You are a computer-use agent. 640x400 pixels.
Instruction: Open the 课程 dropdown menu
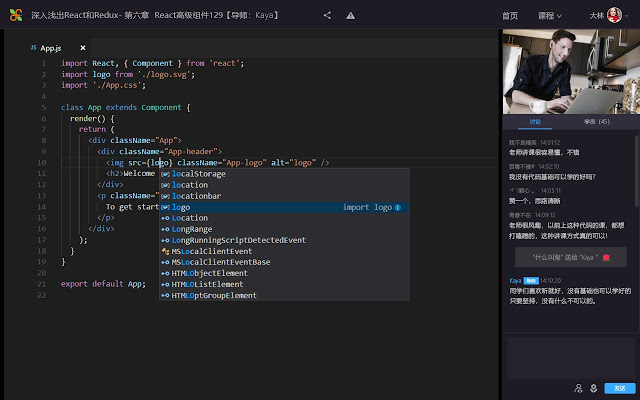tap(549, 16)
